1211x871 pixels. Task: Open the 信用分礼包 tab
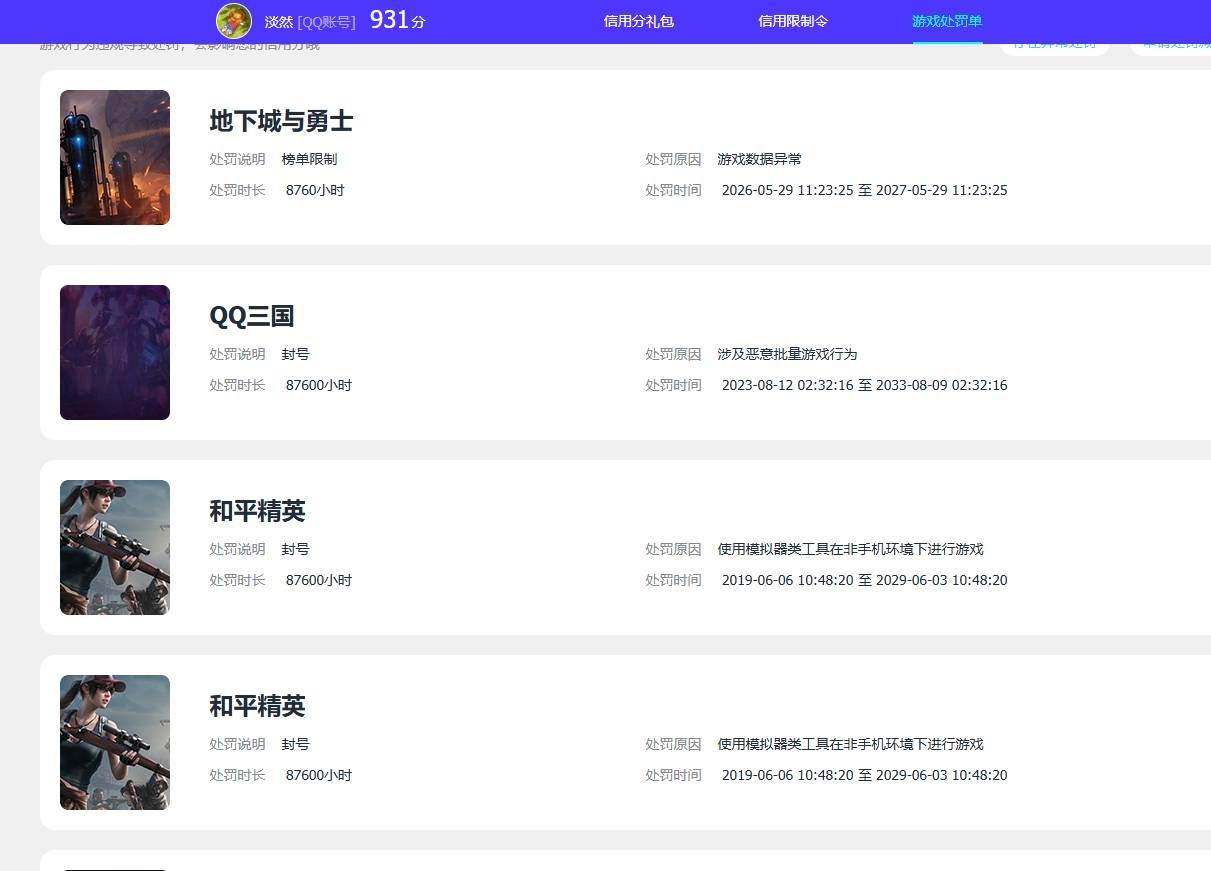(639, 21)
